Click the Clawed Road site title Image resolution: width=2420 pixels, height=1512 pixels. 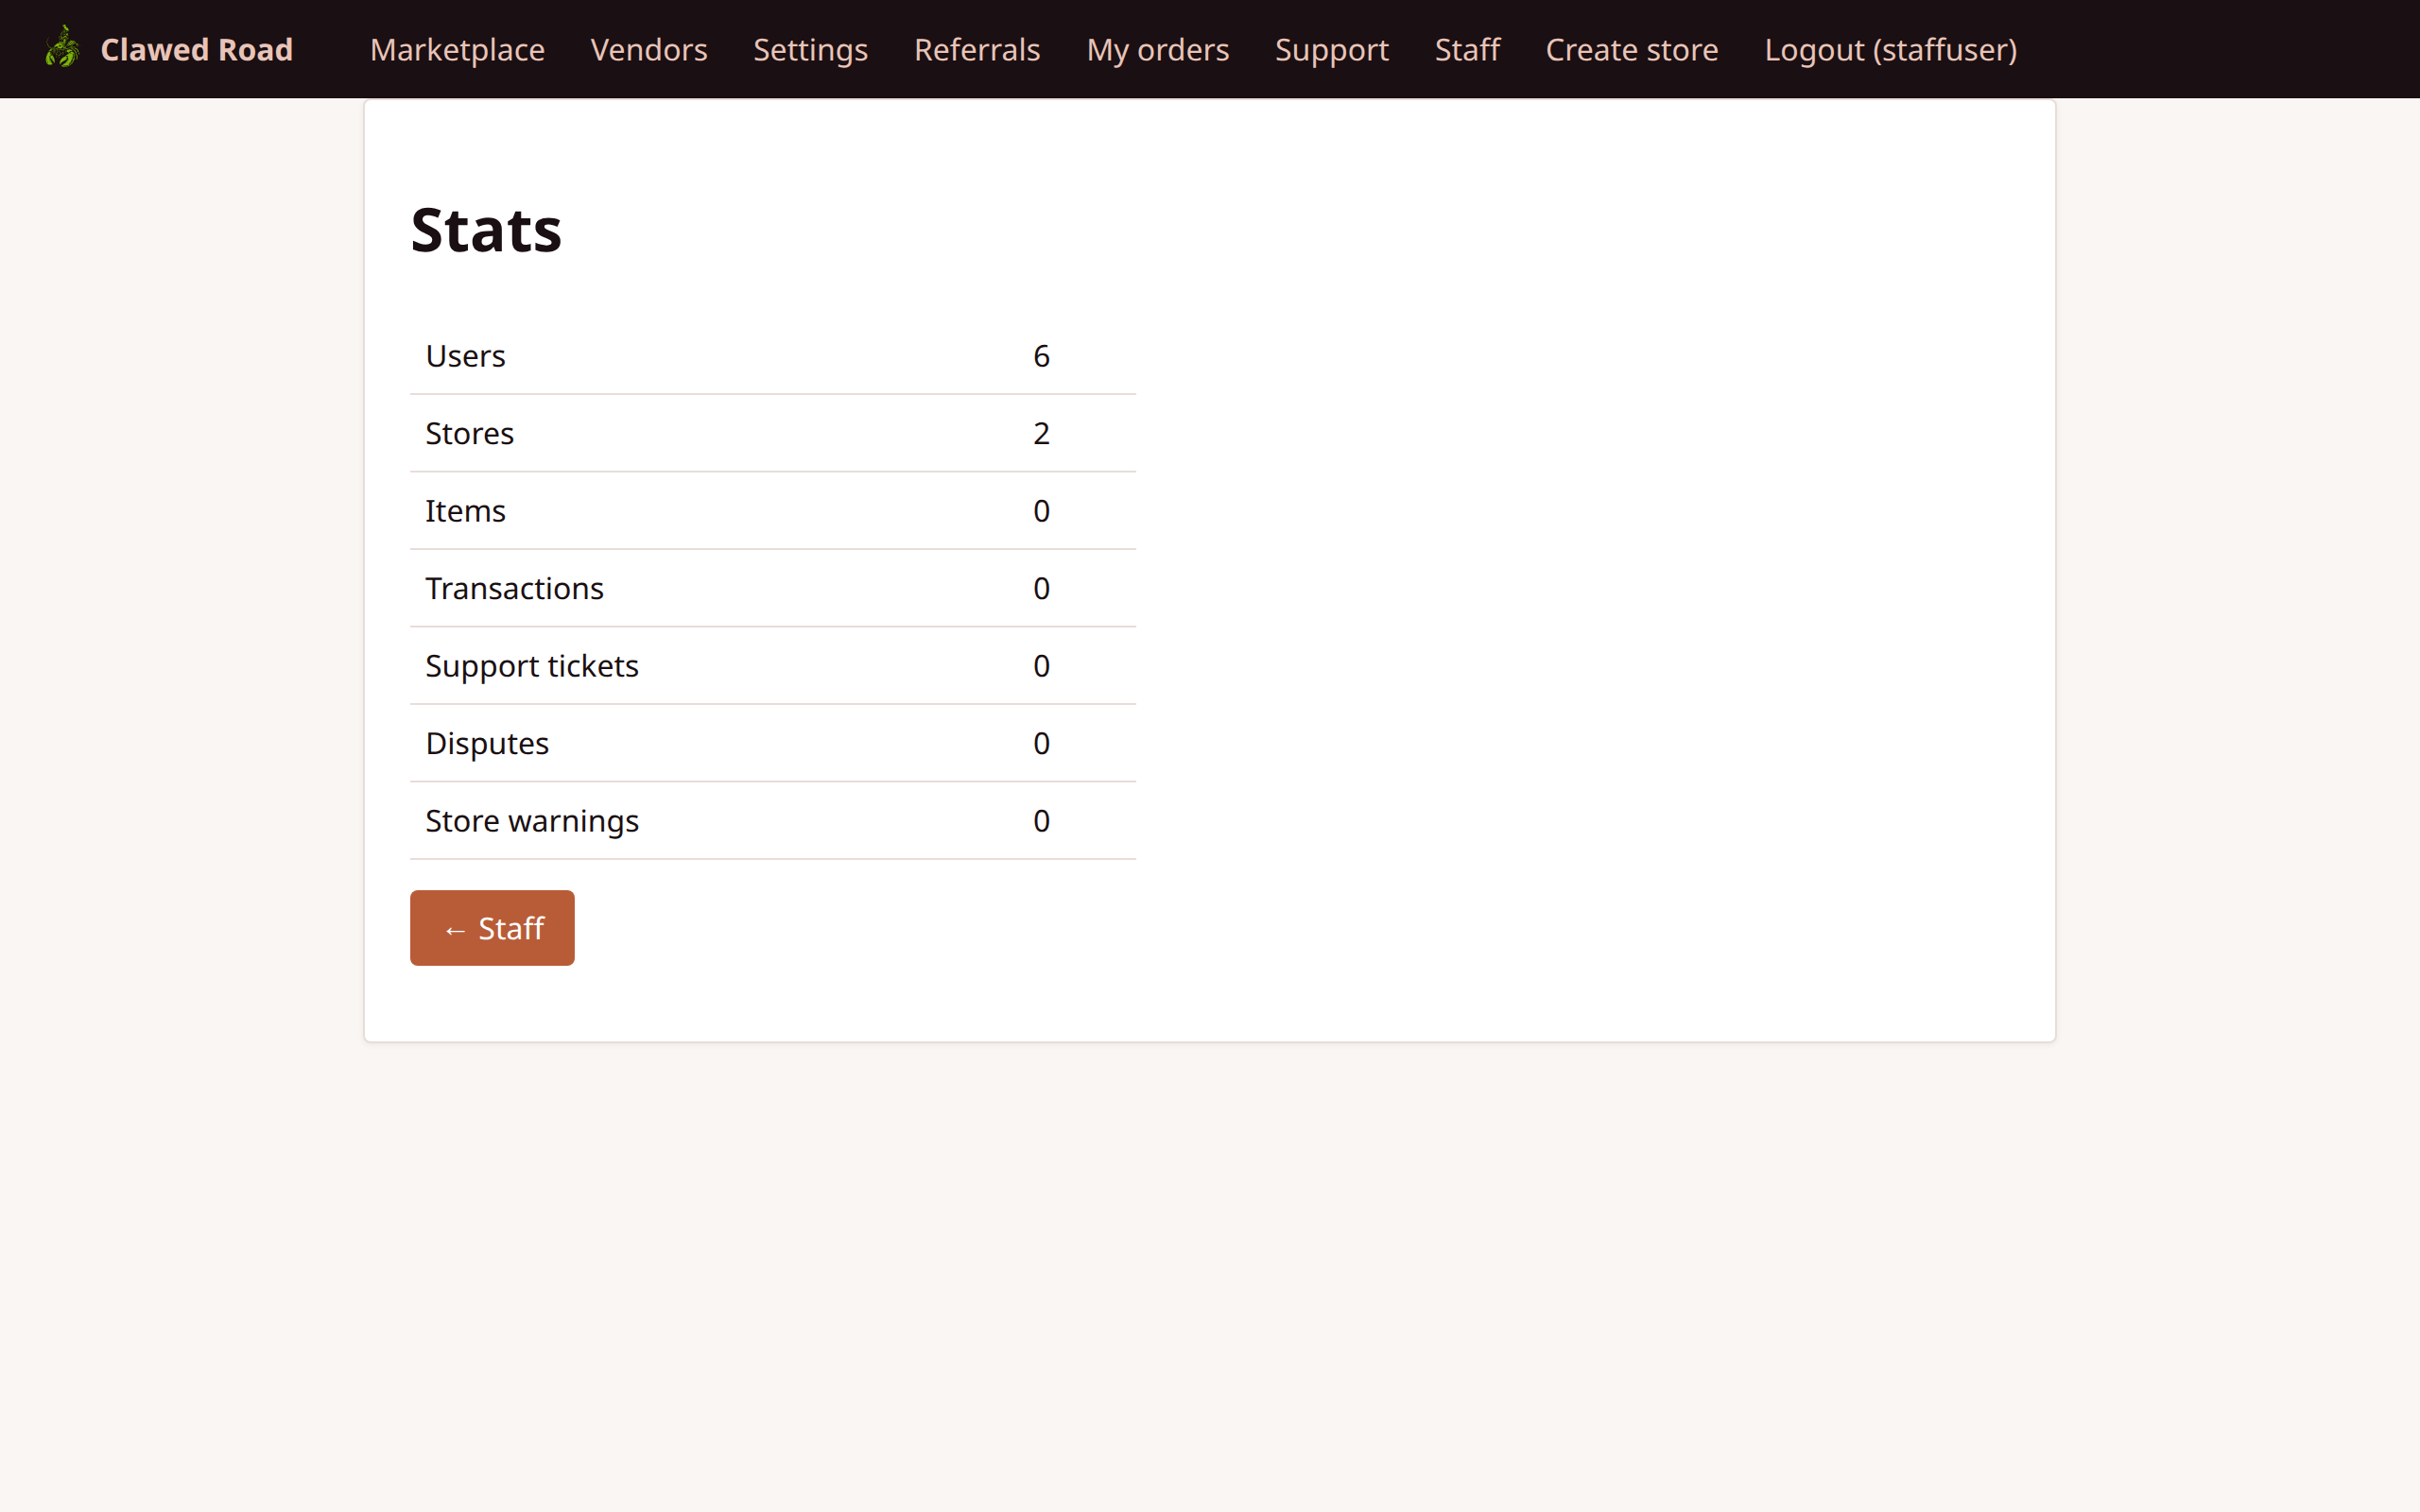pyautogui.click(x=196, y=49)
